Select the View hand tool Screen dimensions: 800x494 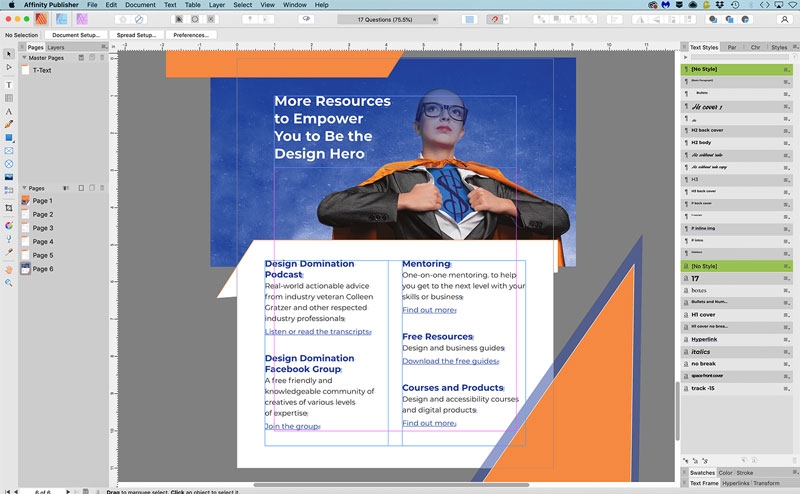pyautogui.click(x=9, y=269)
